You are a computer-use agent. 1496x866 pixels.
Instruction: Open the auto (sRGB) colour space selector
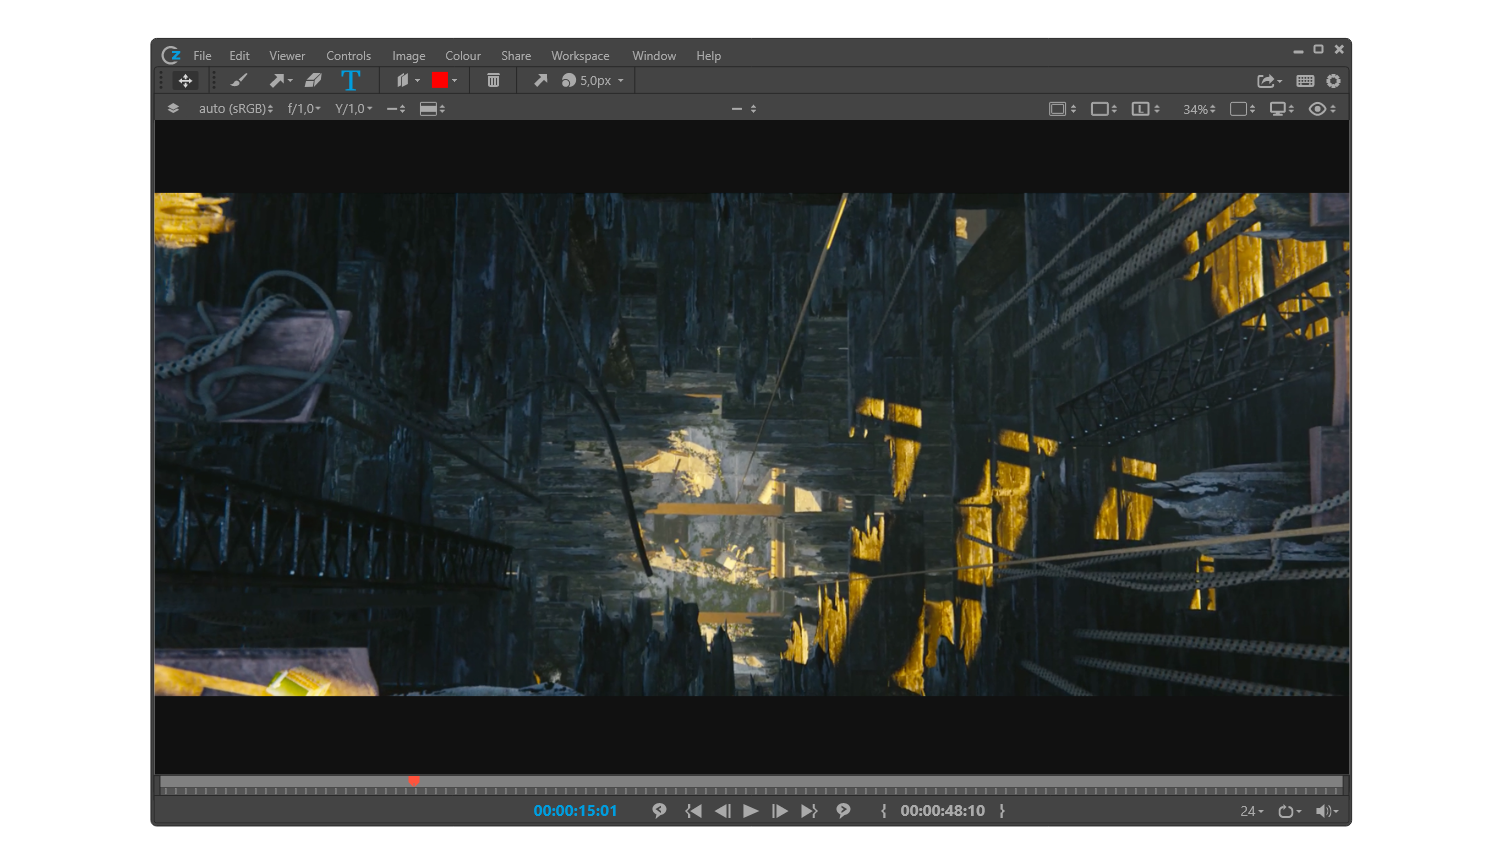tap(236, 109)
